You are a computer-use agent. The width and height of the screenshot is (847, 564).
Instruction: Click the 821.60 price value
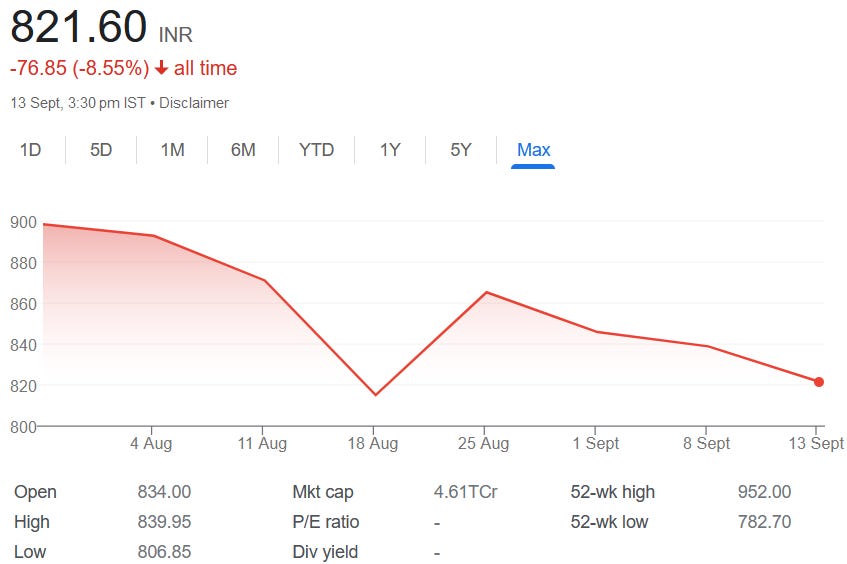point(78,26)
